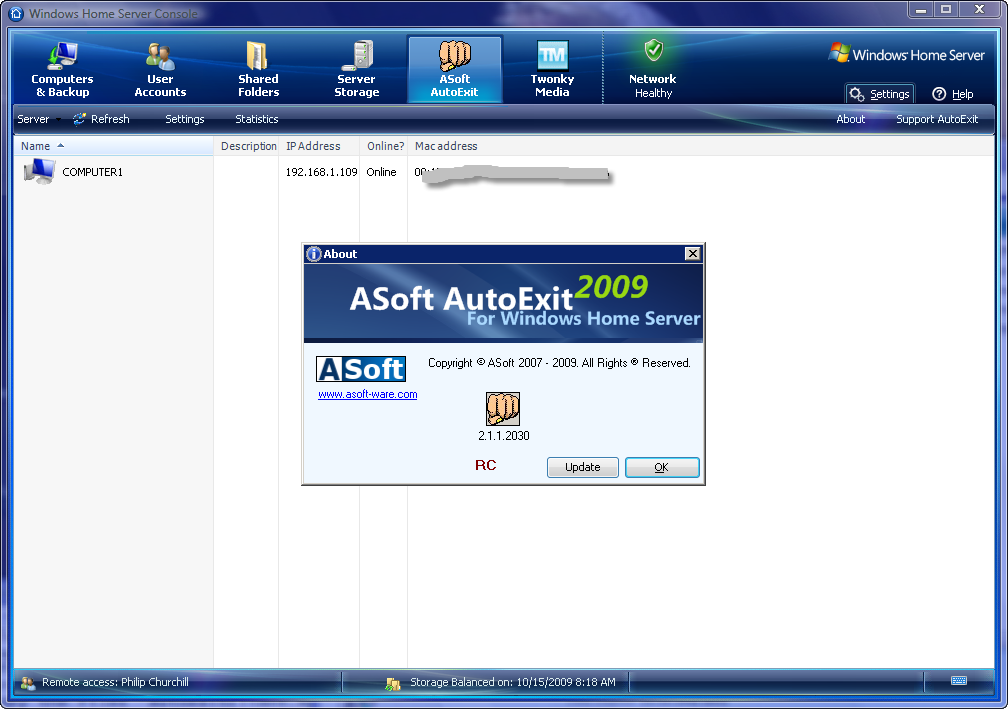Click the Online status of COMPUTER1
Viewport: 1008px width, 709px height.
[381, 172]
